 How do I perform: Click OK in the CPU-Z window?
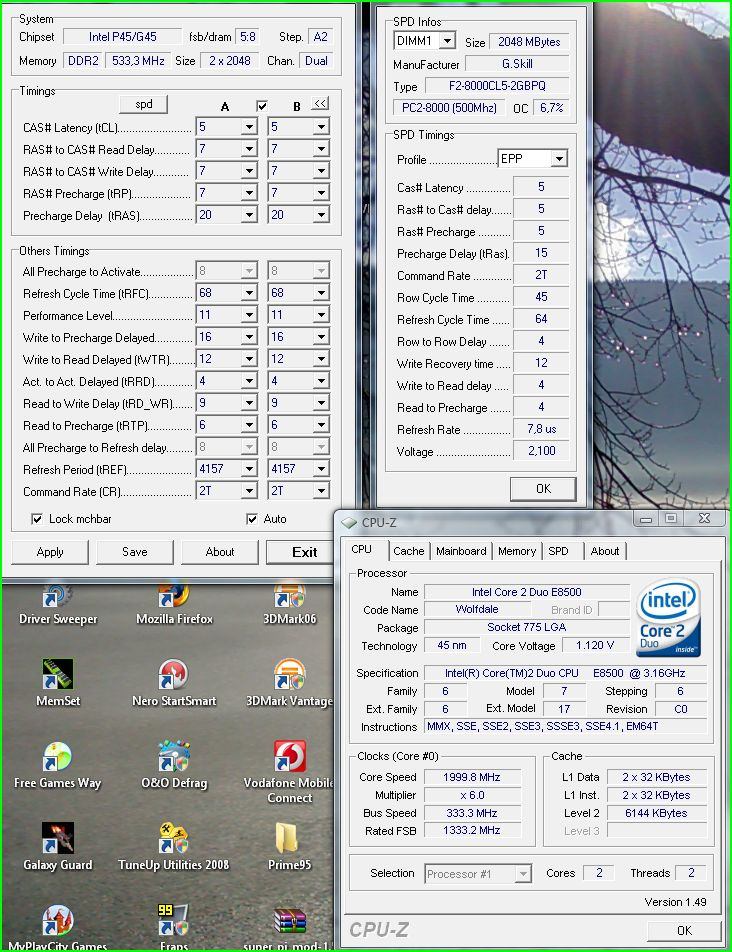[684, 931]
